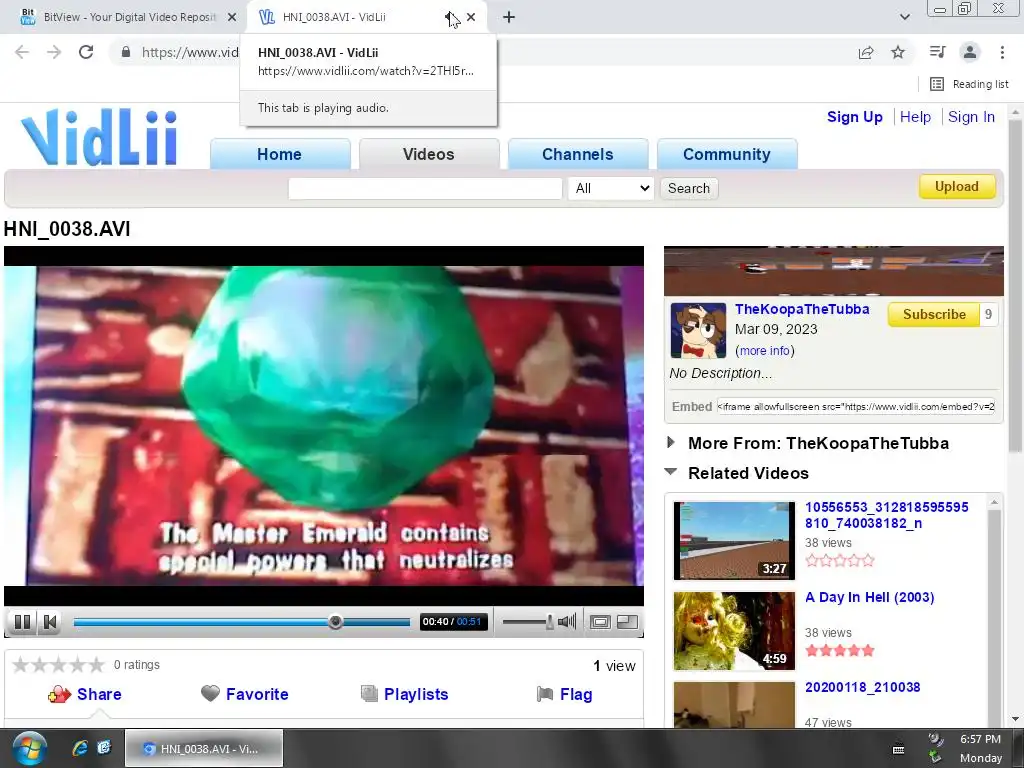
Task: Subscribe to TheKoopaTheTubba channel
Action: pos(934,314)
